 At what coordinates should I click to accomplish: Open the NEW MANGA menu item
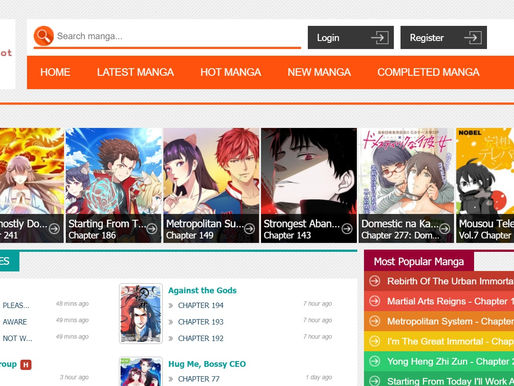[319, 72]
